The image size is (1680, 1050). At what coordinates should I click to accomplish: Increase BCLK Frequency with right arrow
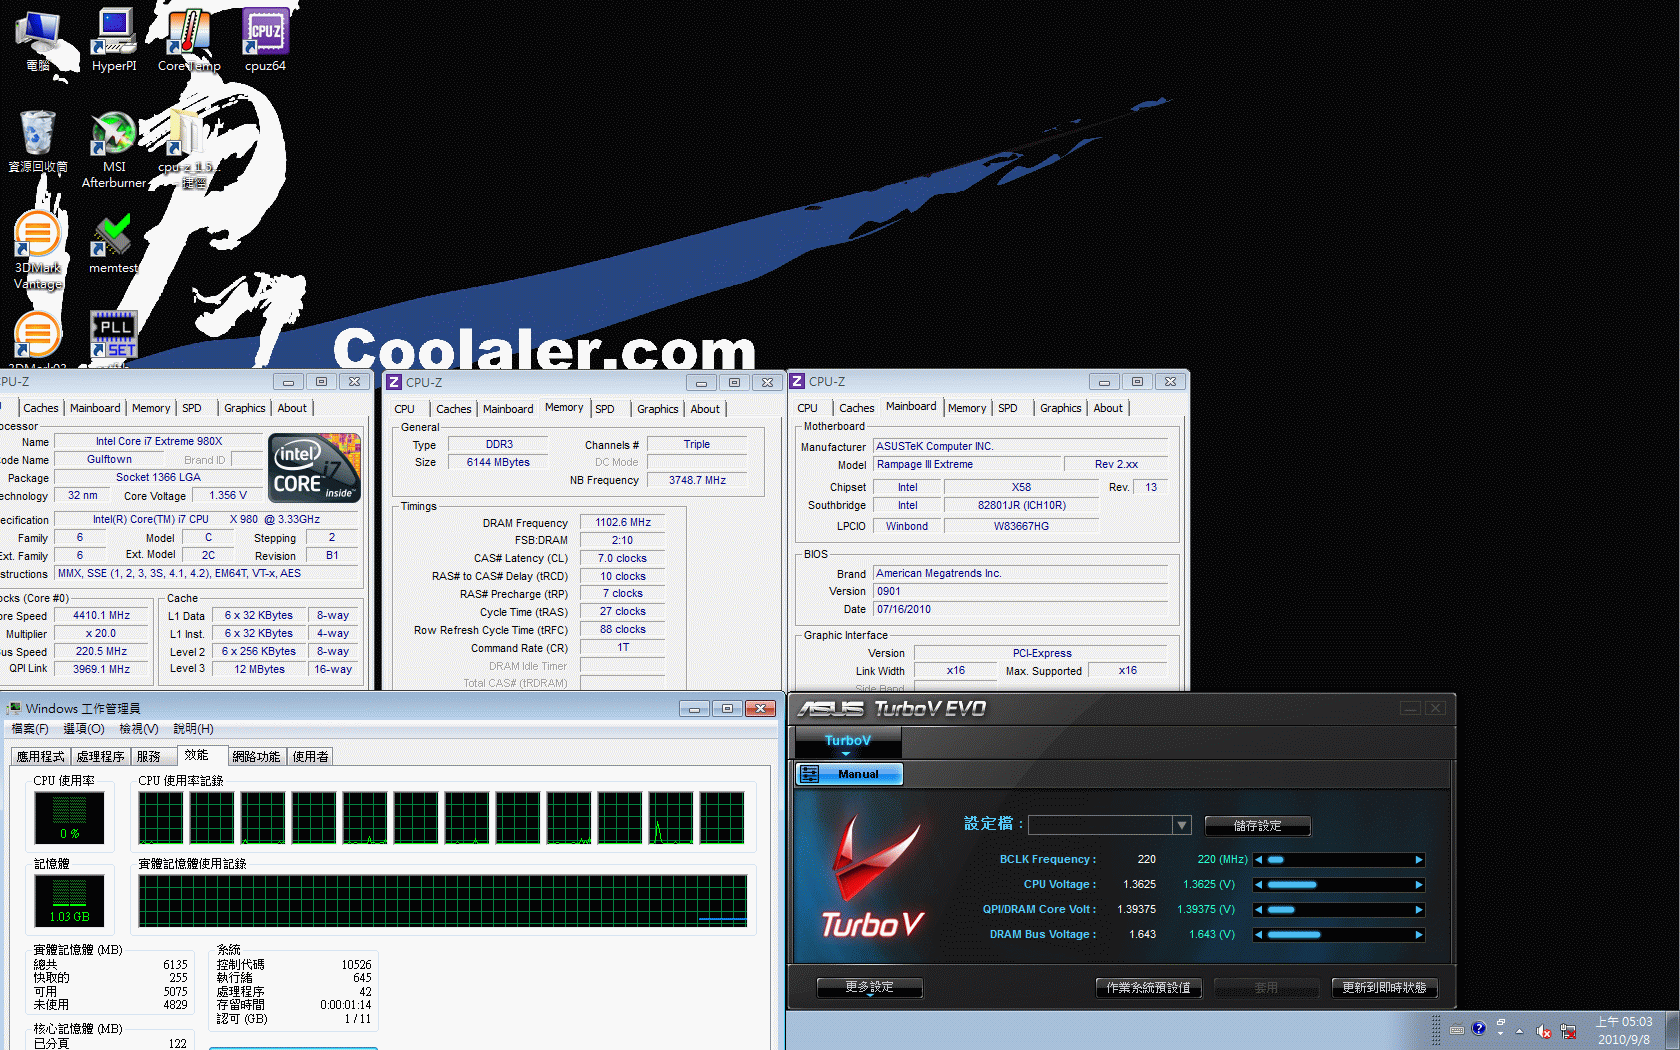1418,860
